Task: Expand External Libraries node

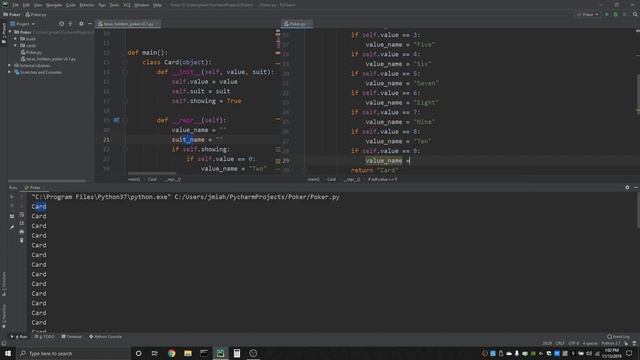Action: point(10,65)
